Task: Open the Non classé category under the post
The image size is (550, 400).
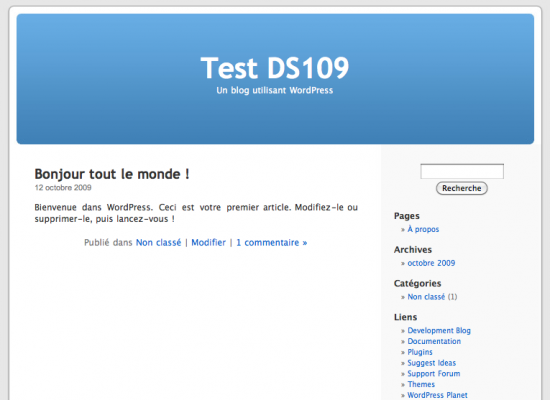Action: pos(159,242)
